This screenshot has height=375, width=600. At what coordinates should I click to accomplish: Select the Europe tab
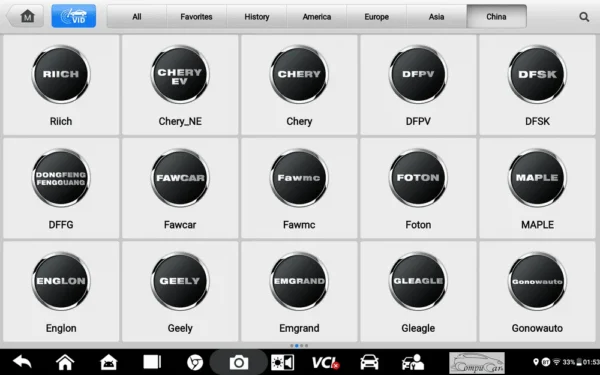(377, 17)
